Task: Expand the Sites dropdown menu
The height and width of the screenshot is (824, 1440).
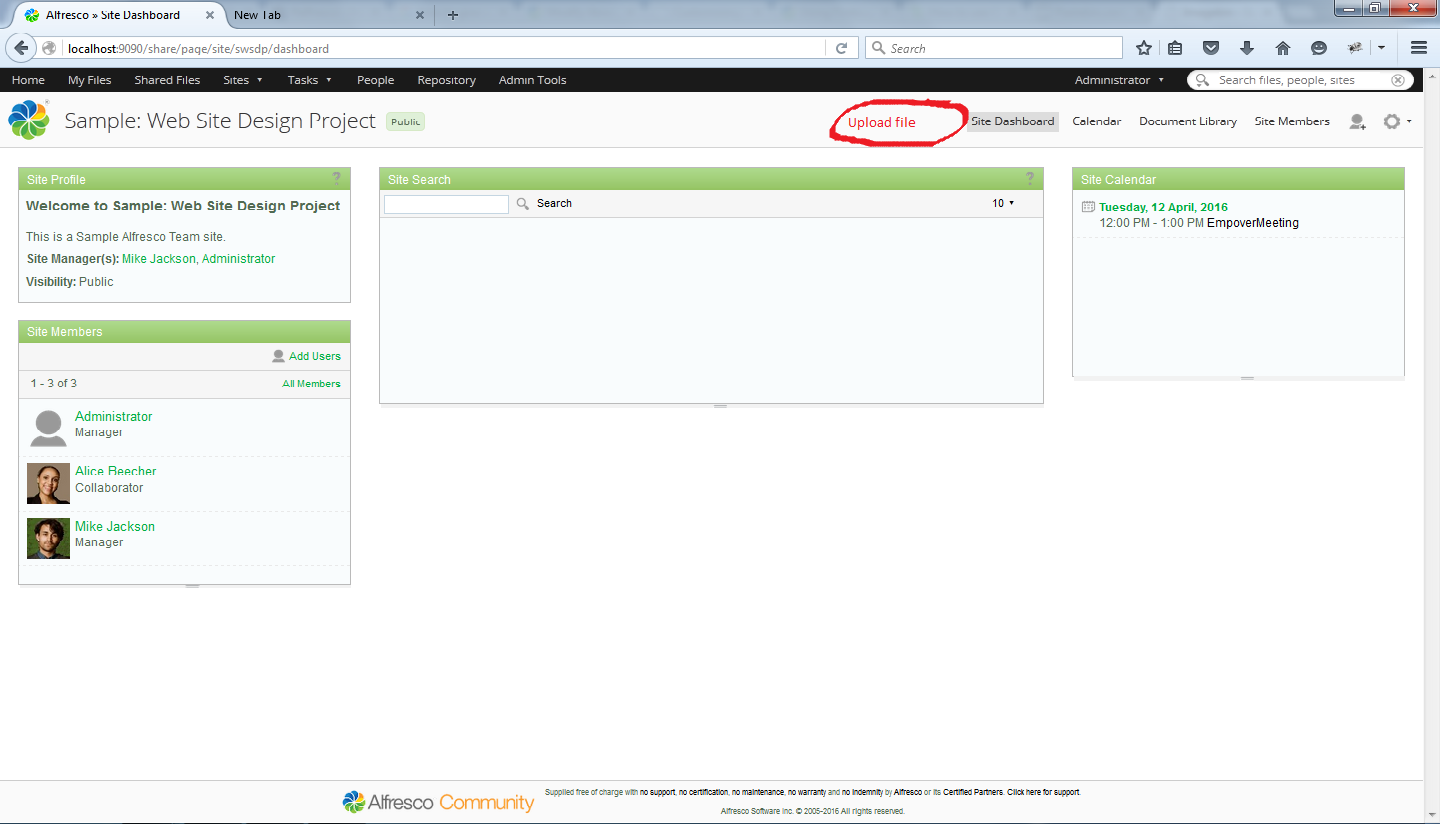Action: [243, 80]
